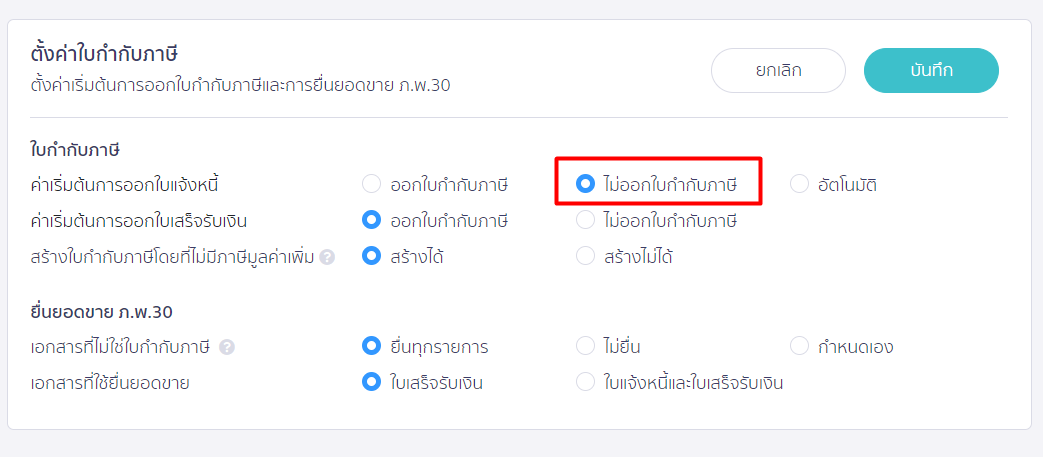Choose the อัตโนมัติ radio option
1043x457 pixels.
[x=799, y=184]
